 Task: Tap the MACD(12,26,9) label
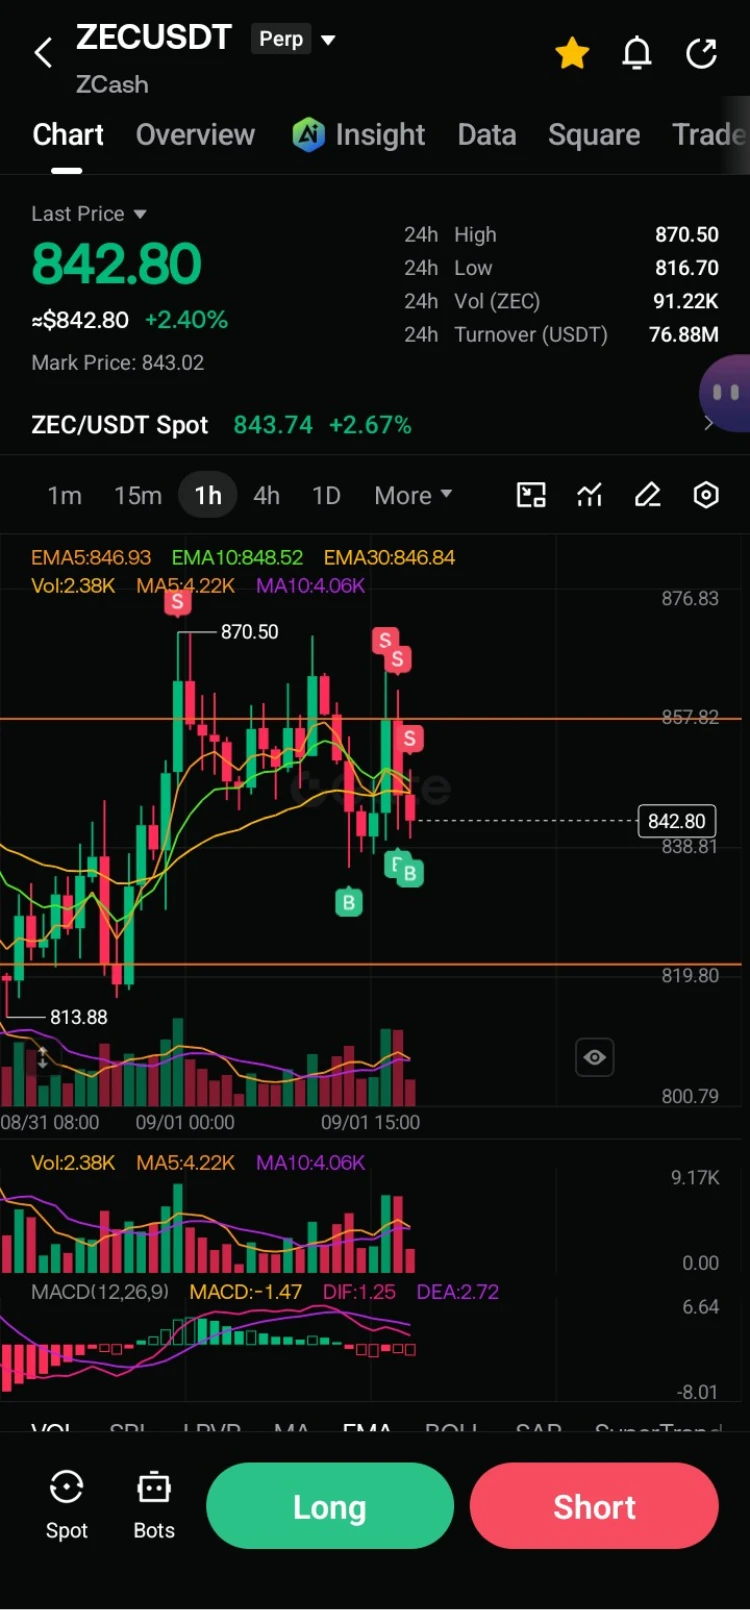(100, 1292)
